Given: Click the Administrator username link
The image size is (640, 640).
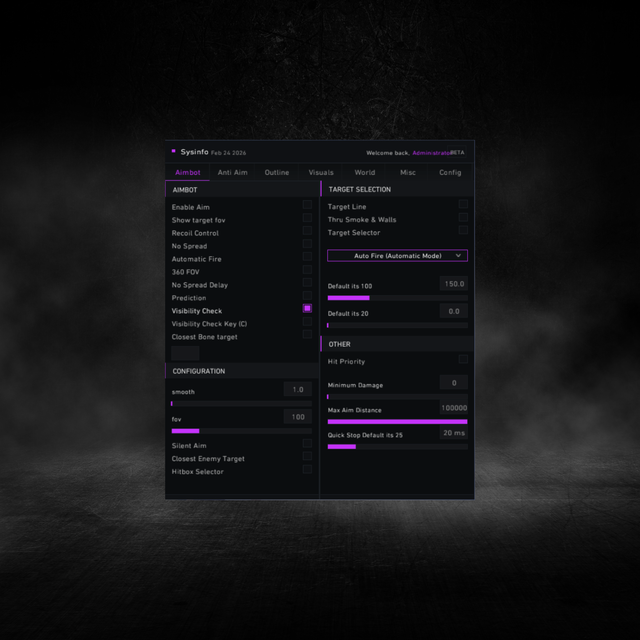Looking at the screenshot, I should [x=431, y=153].
